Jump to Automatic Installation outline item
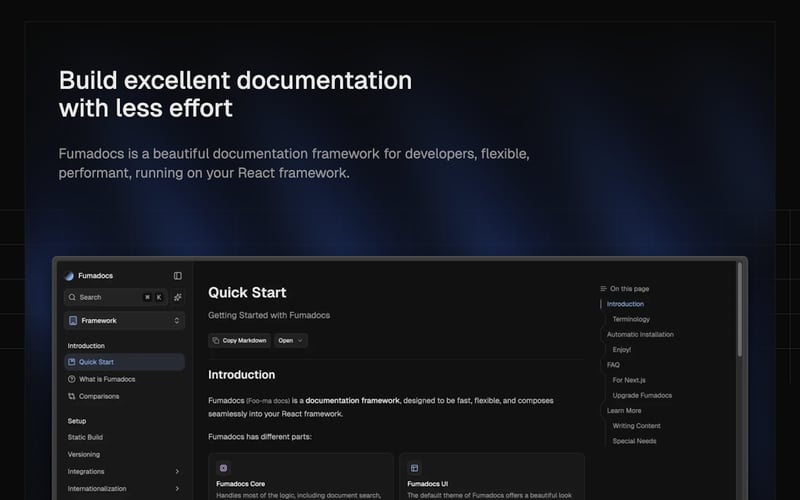Viewport: 800px width, 500px height. (x=640, y=335)
